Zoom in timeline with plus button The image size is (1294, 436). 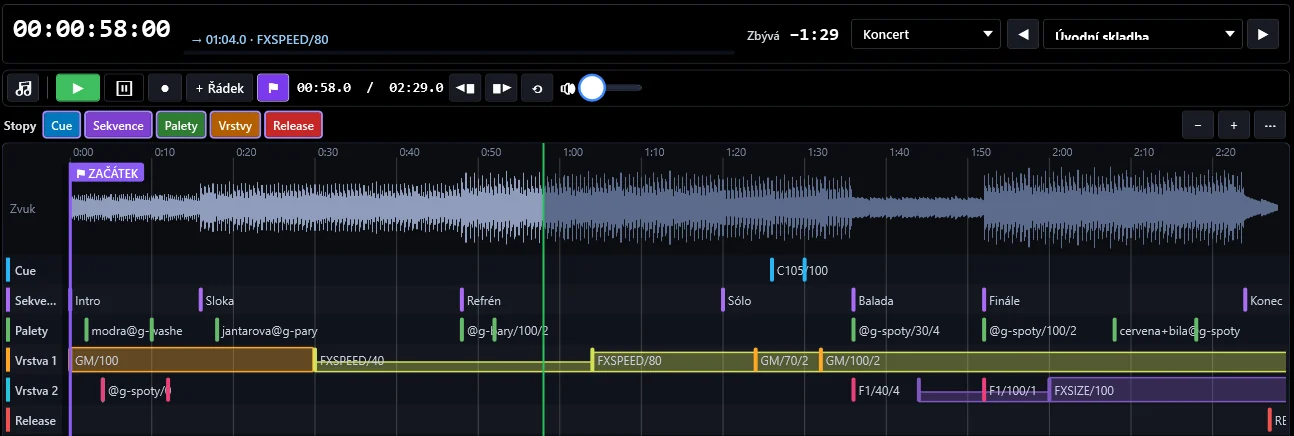click(x=1234, y=126)
